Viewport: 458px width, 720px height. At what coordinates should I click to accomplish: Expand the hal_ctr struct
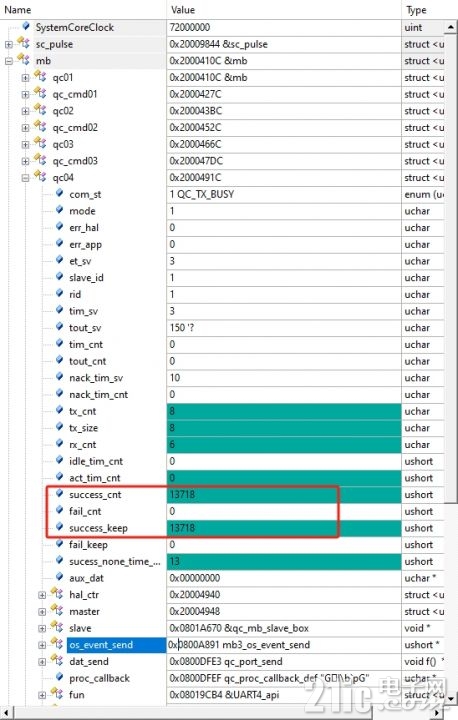(x=42, y=595)
